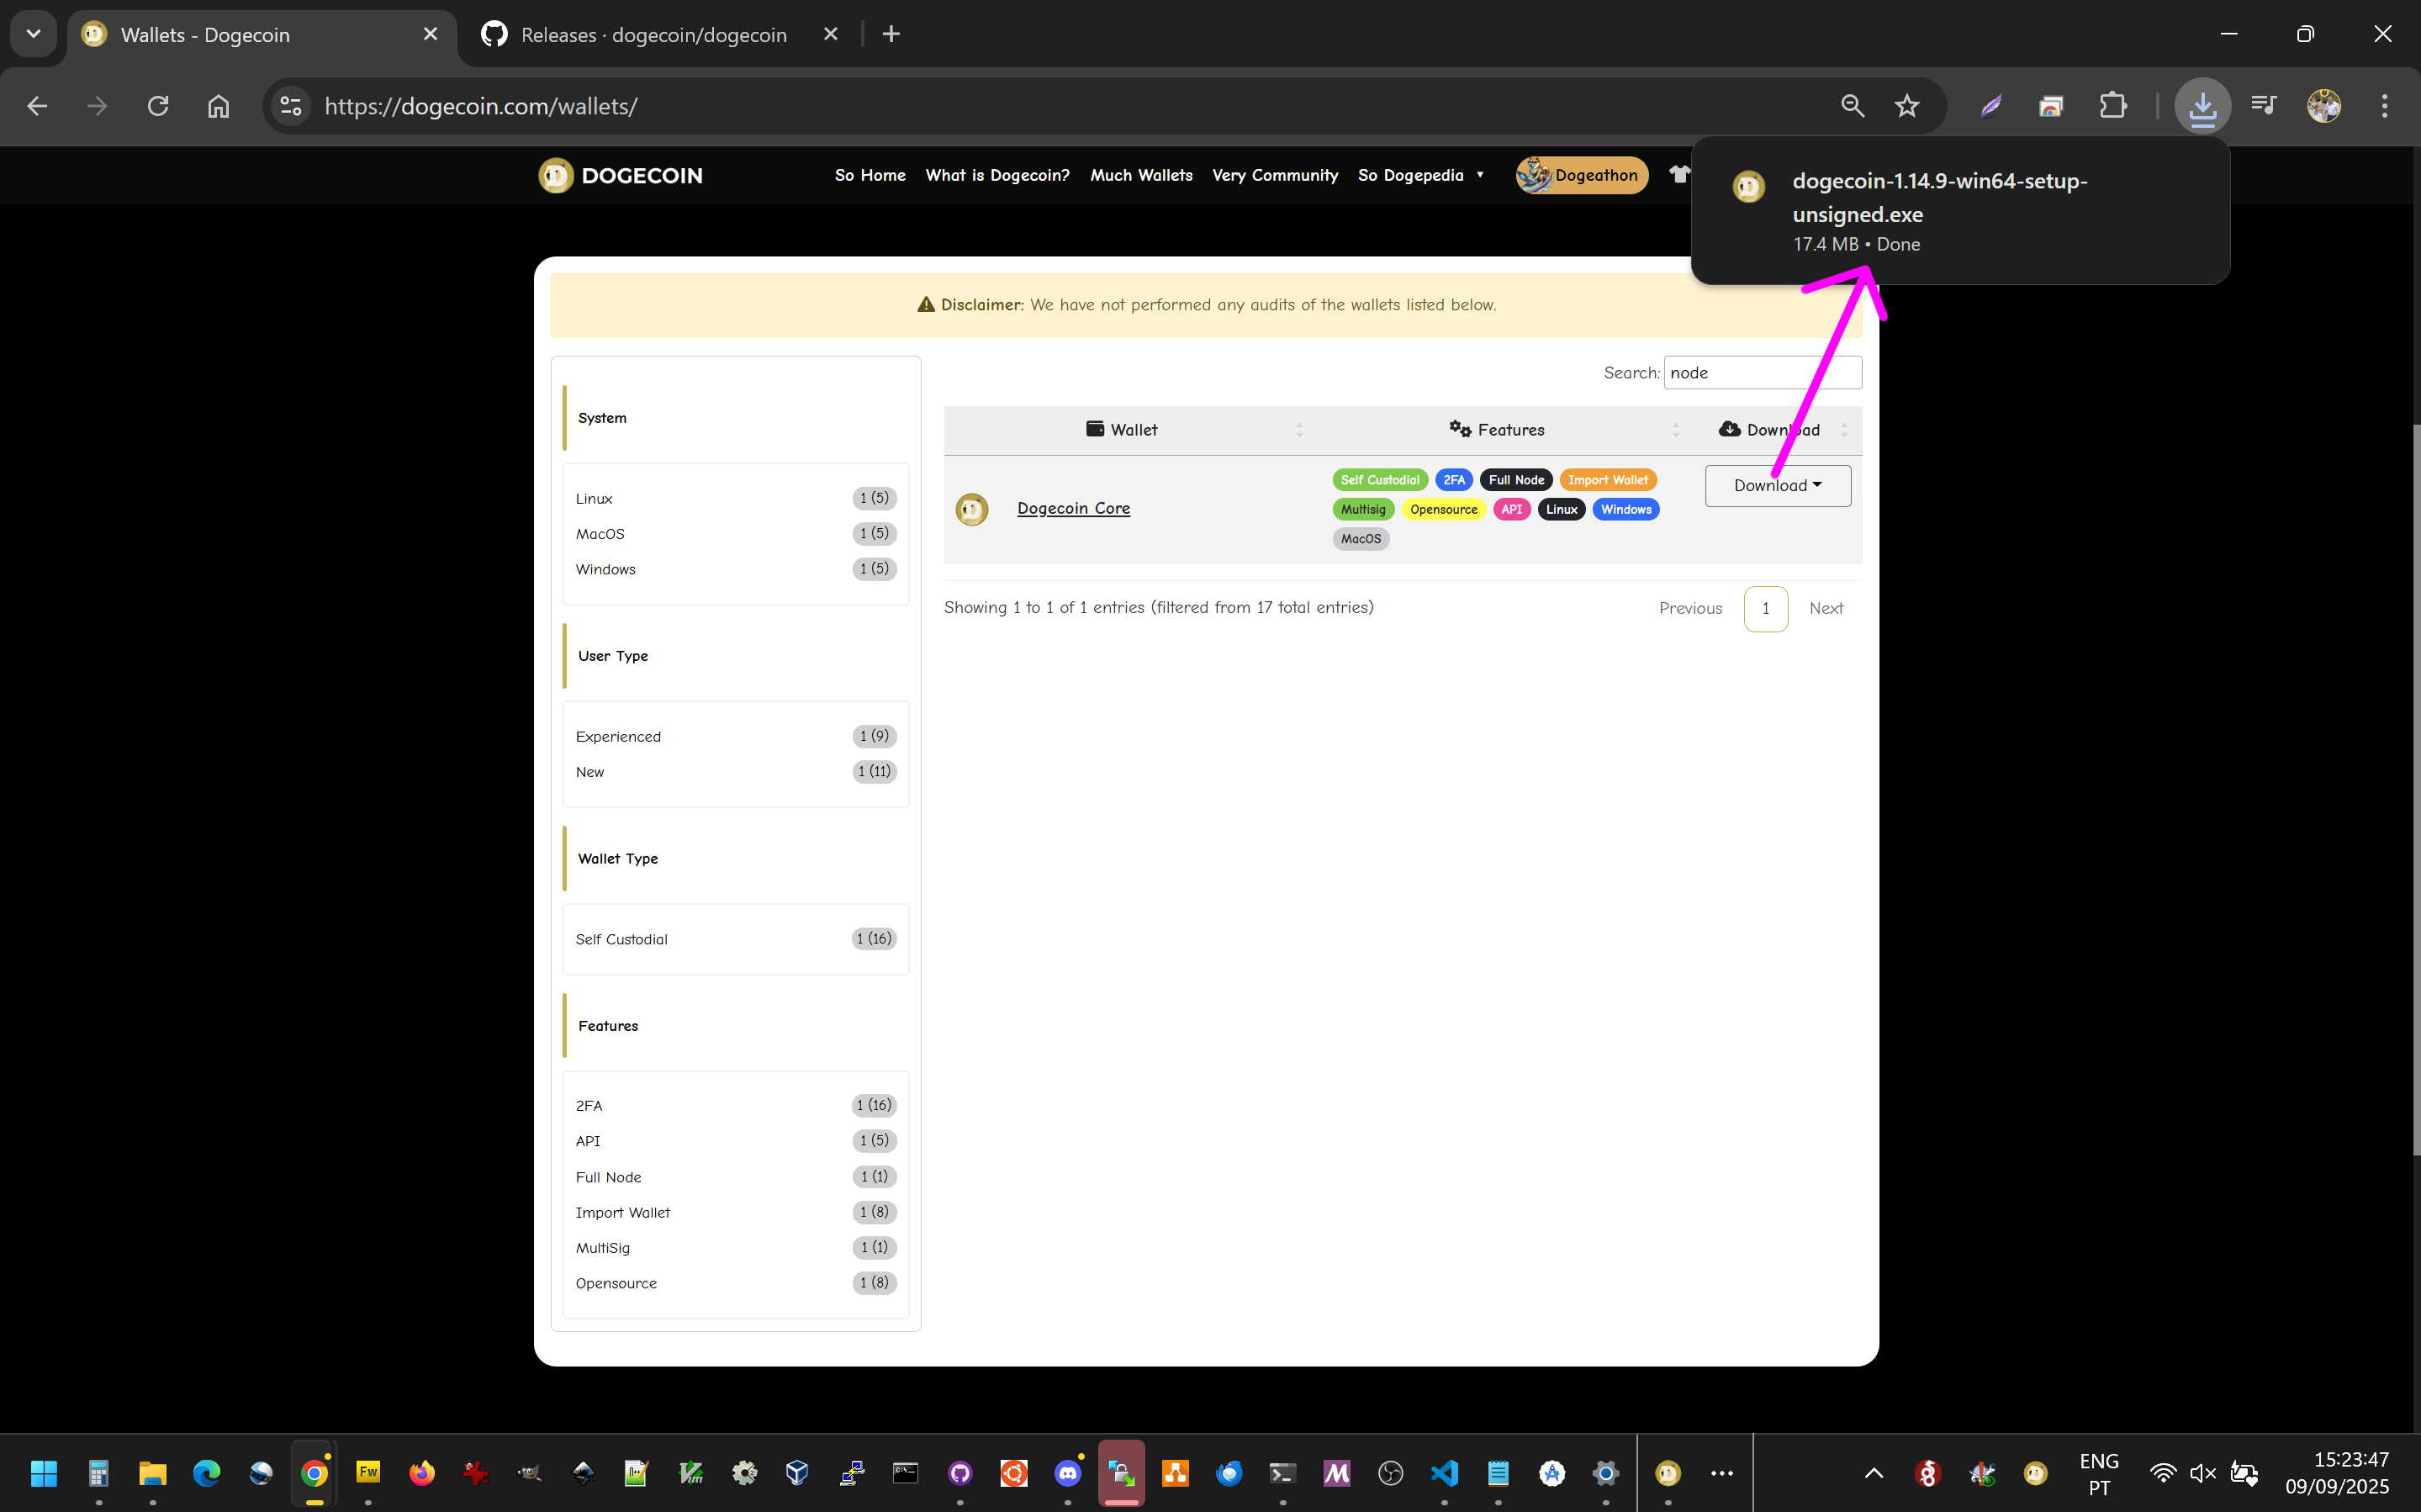Filter by Windows system

tap(735, 569)
